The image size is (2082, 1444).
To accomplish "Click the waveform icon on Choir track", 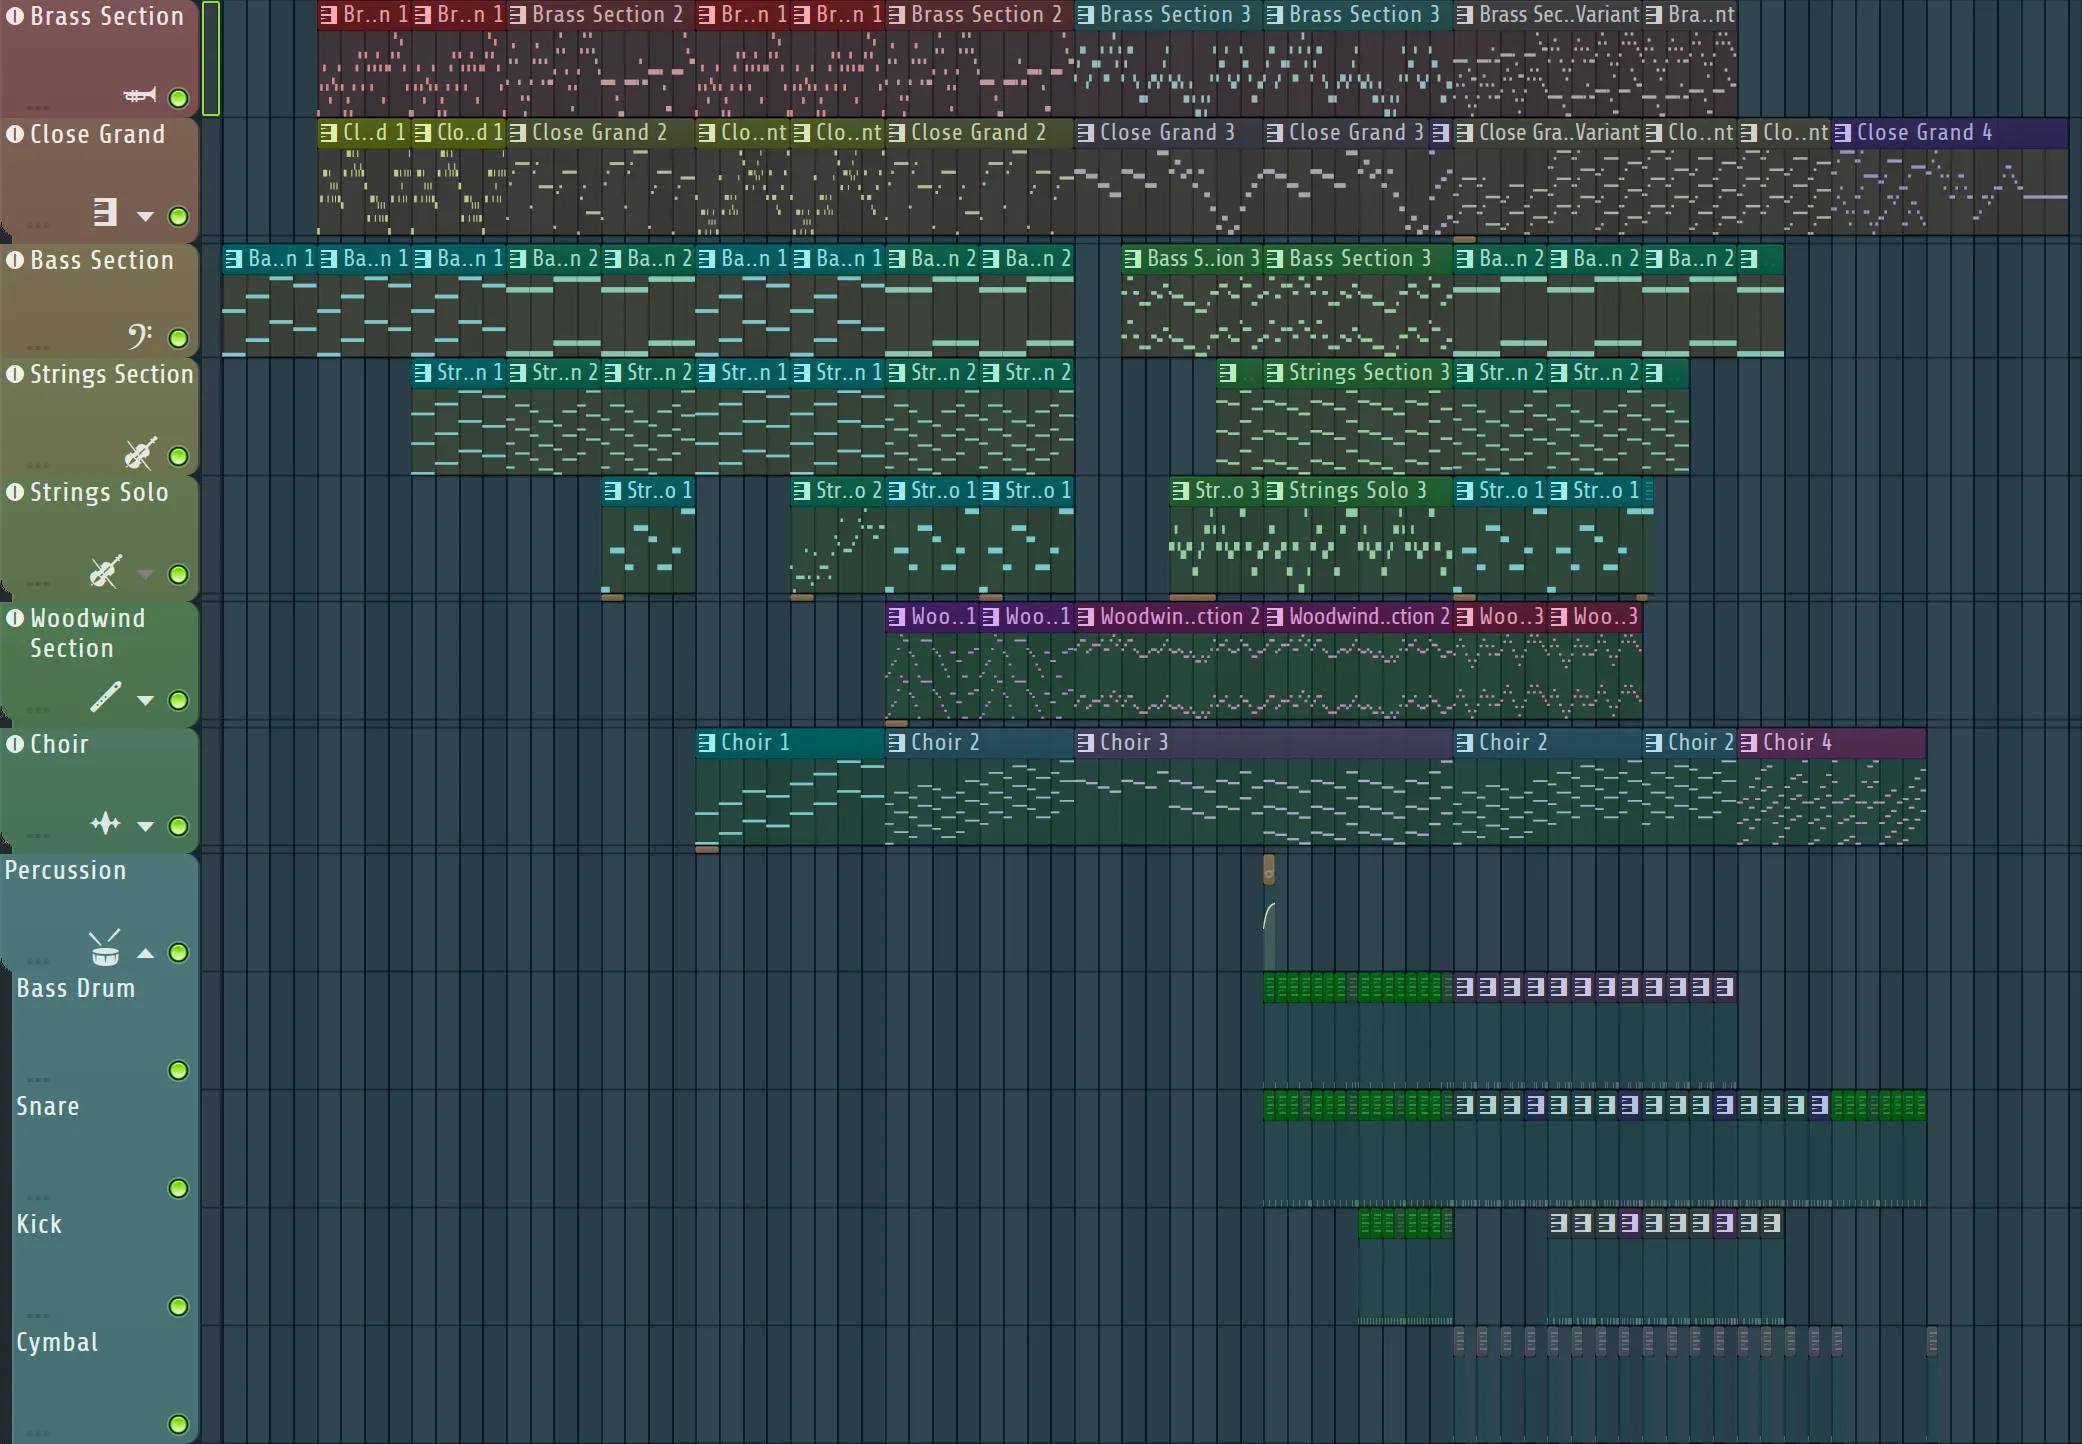I will click(x=105, y=824).
